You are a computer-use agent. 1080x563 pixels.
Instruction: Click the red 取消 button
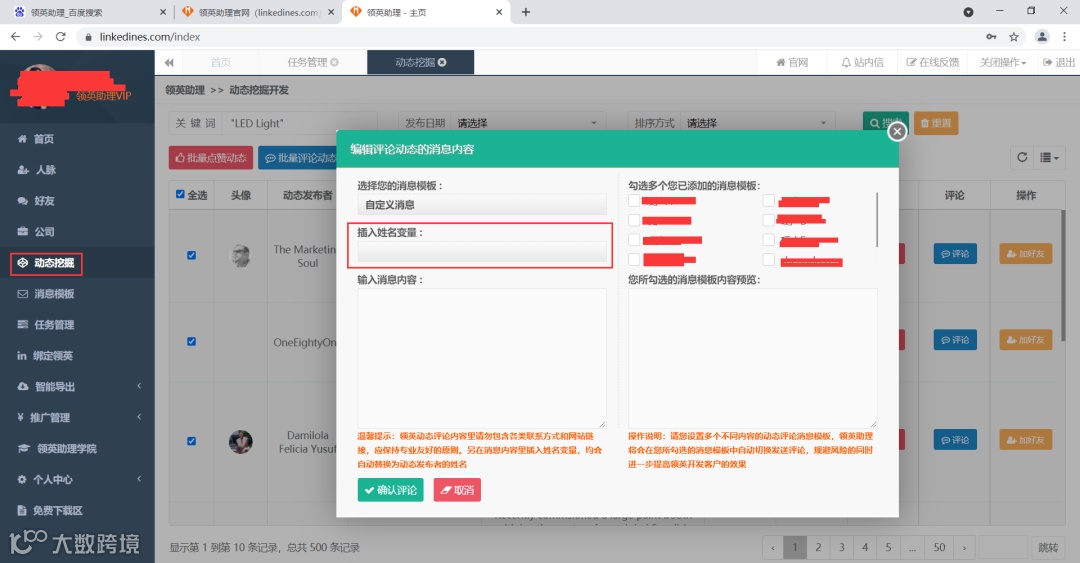tap(457, 490)
